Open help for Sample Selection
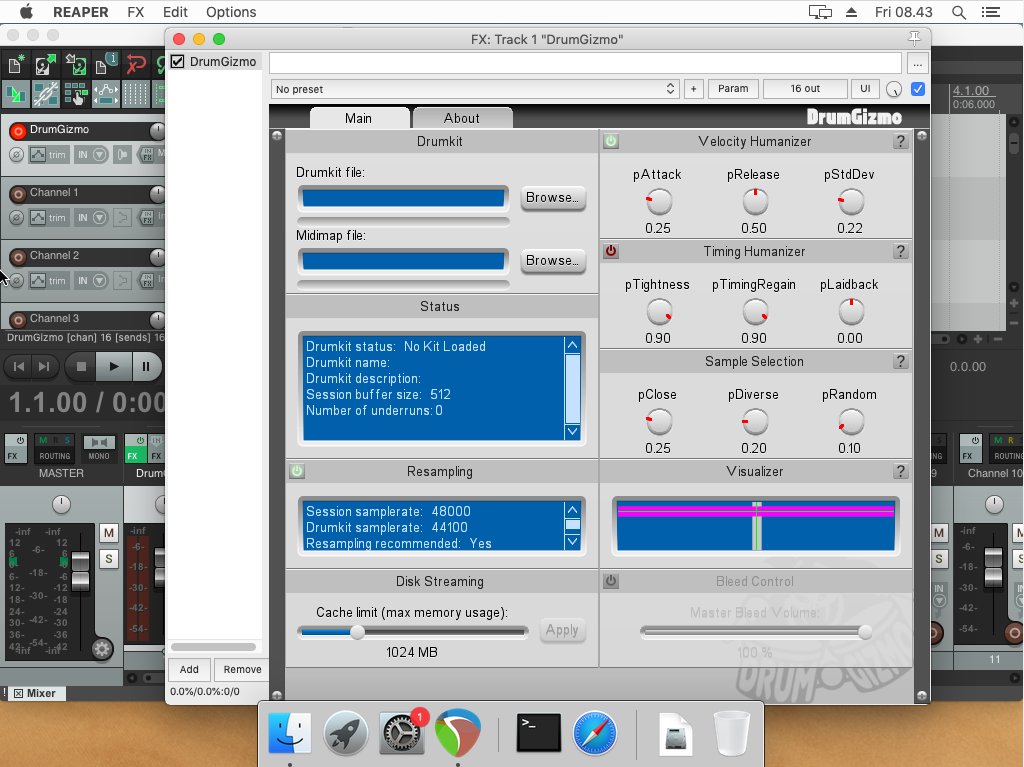The height and width of the screenshot is (767, 1024). (x=901, y=361)
